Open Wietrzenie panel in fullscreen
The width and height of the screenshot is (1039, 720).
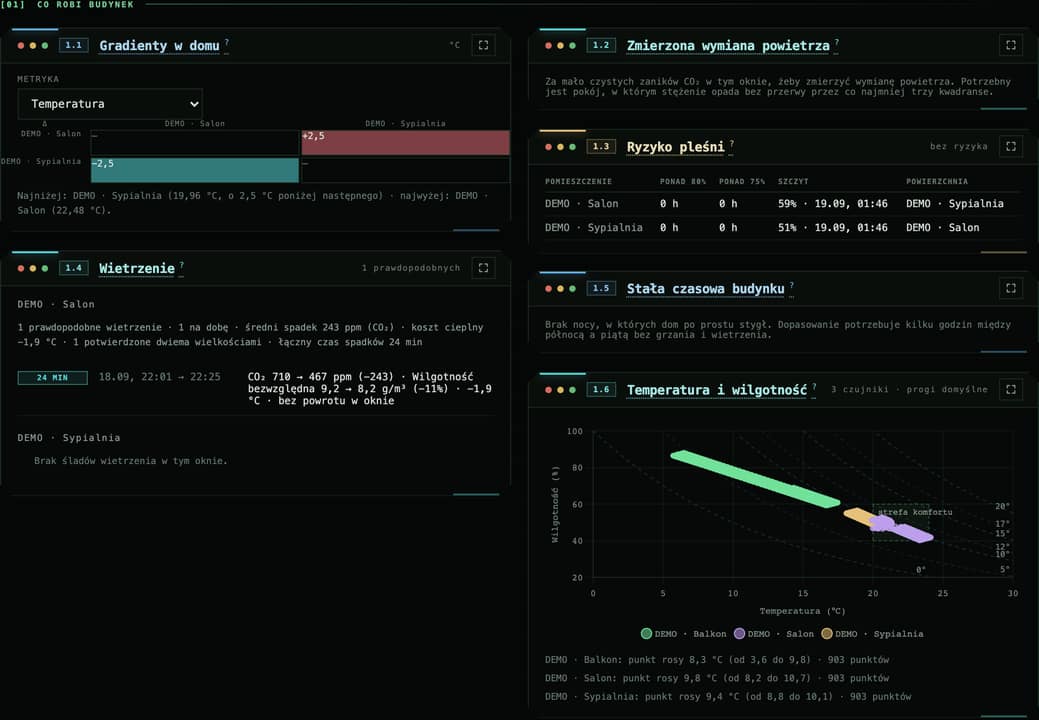pos(483,268)
